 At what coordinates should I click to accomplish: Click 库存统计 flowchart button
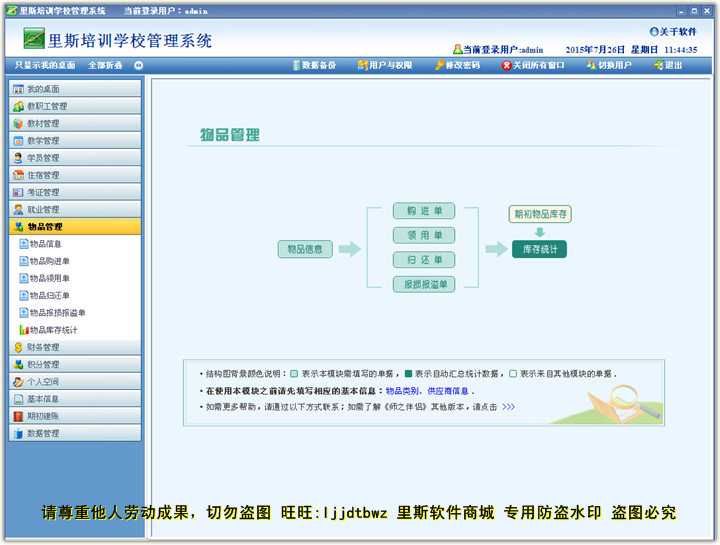coord(540,249)
